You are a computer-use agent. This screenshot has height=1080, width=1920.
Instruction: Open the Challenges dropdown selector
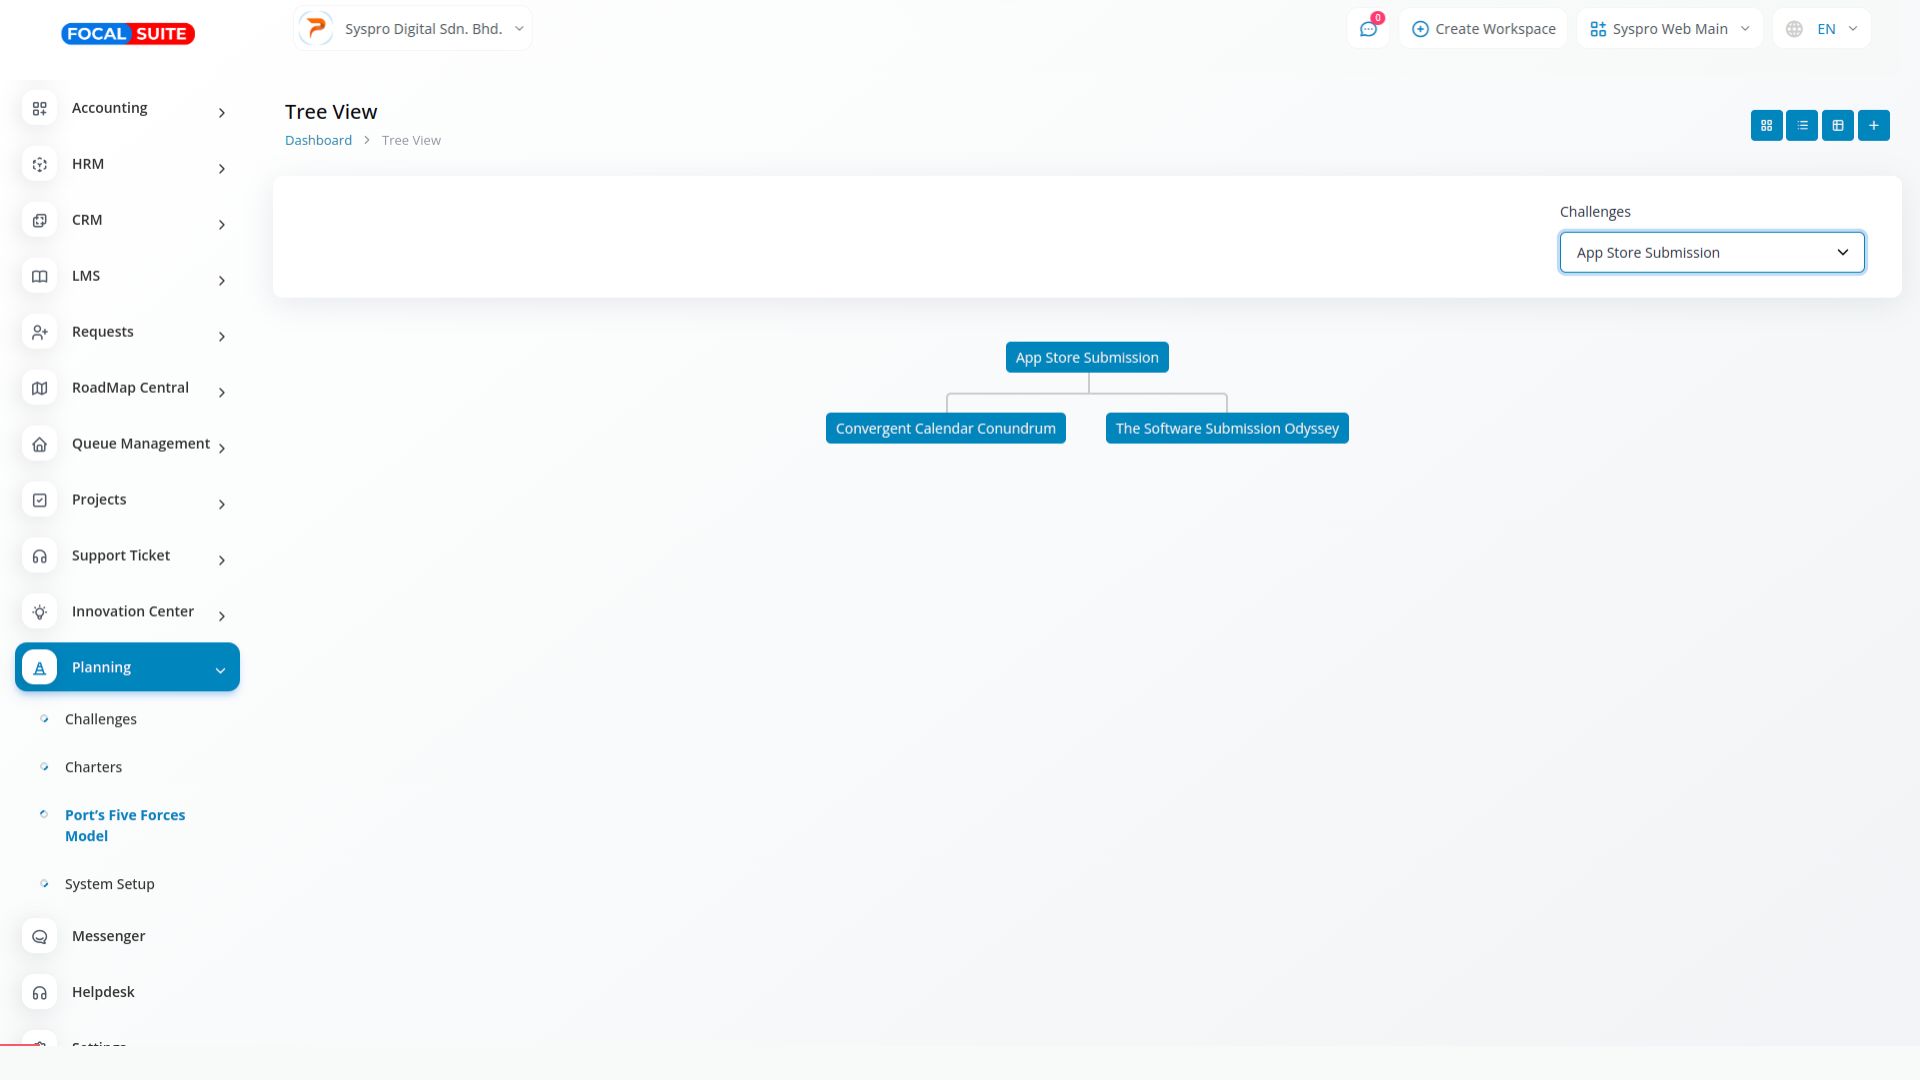coord(1712,253)
